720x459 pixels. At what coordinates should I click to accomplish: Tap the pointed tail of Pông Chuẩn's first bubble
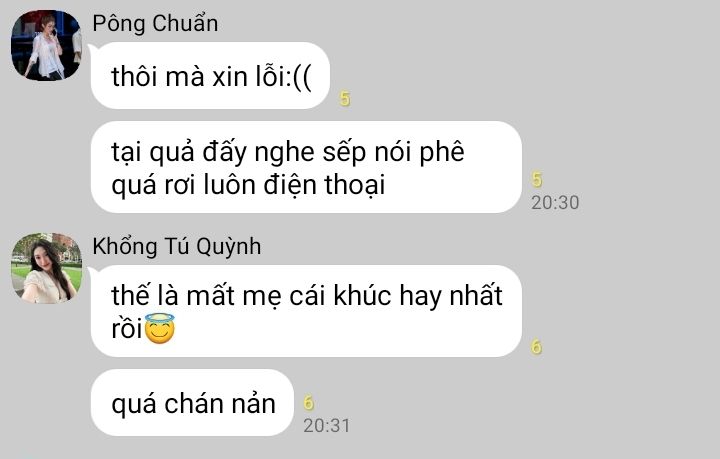point(92,50)
